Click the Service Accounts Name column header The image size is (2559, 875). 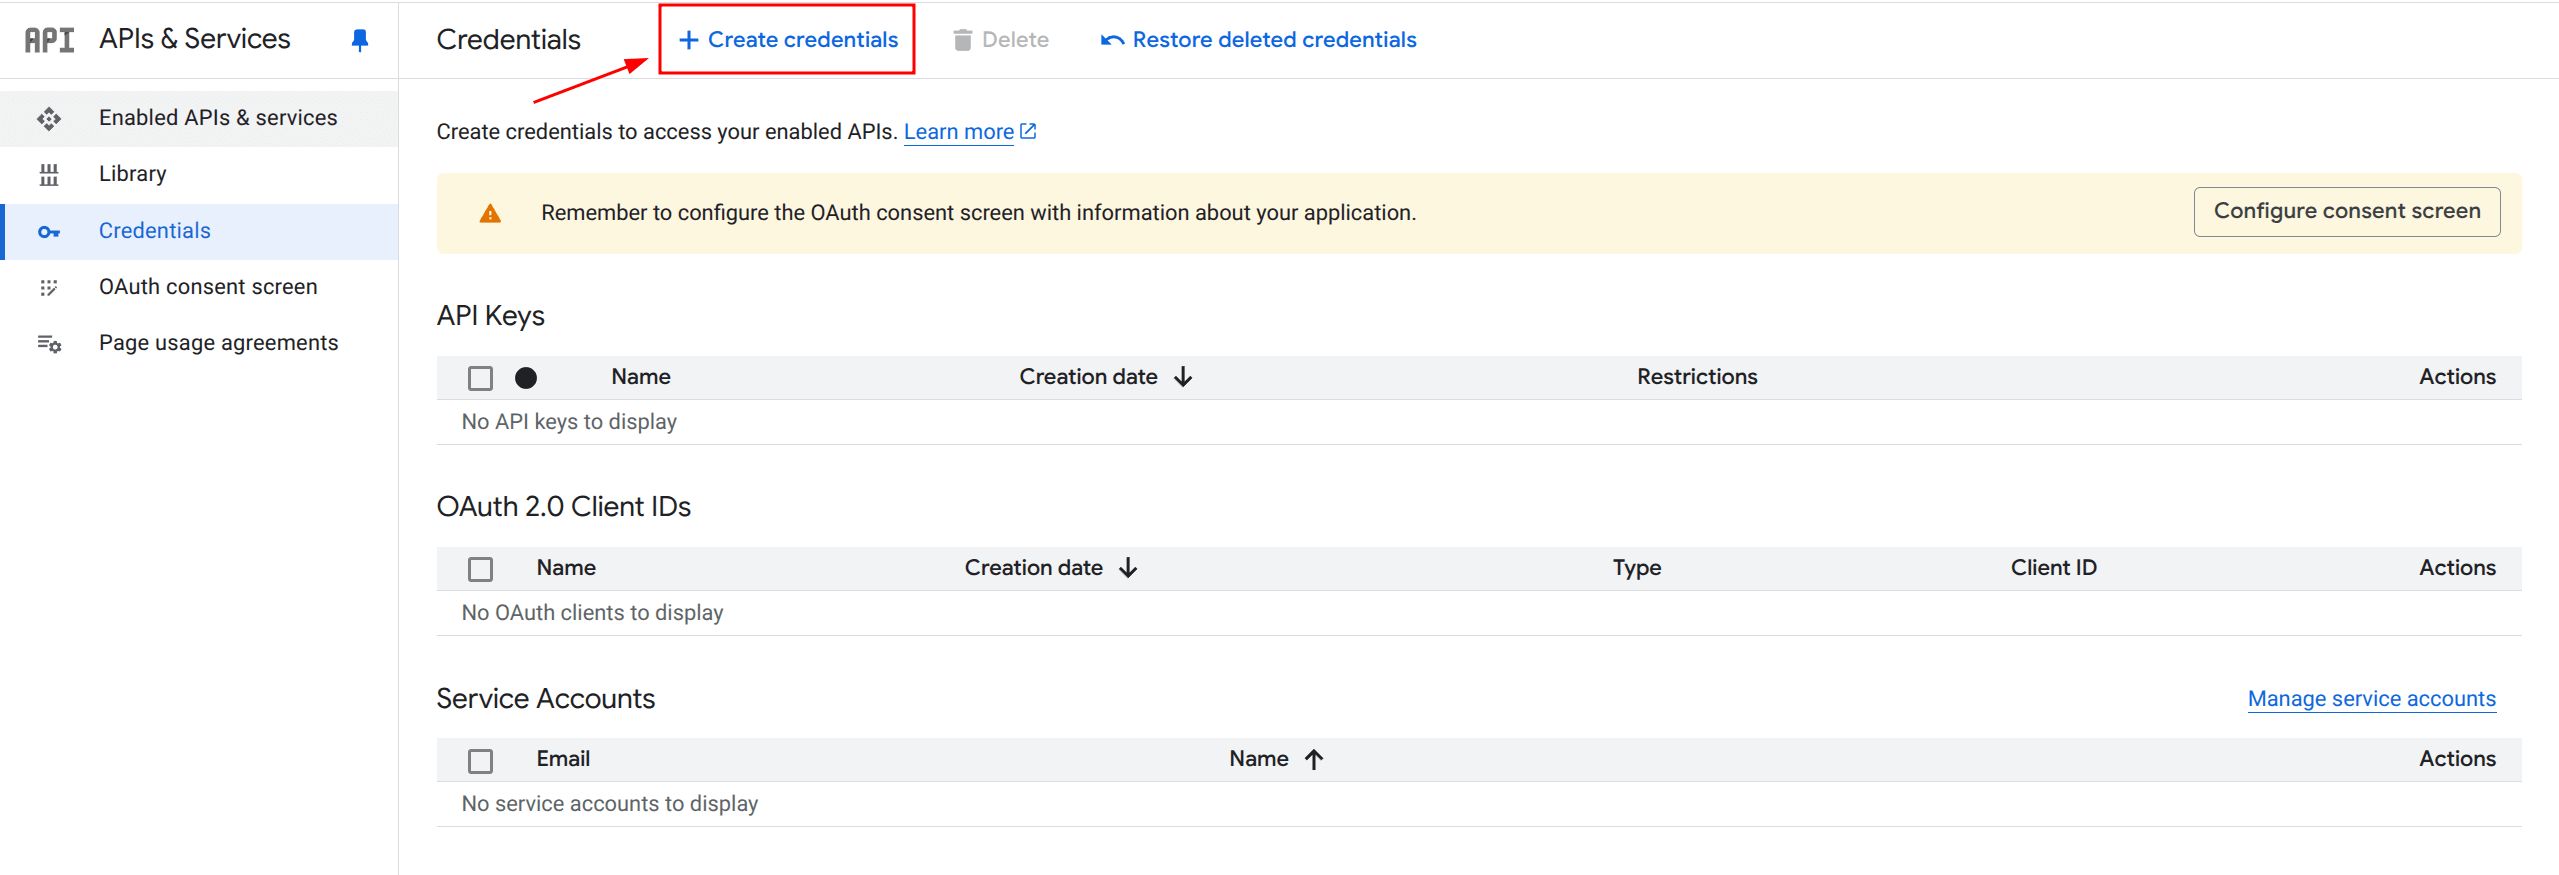click(x=1259, y=759)
